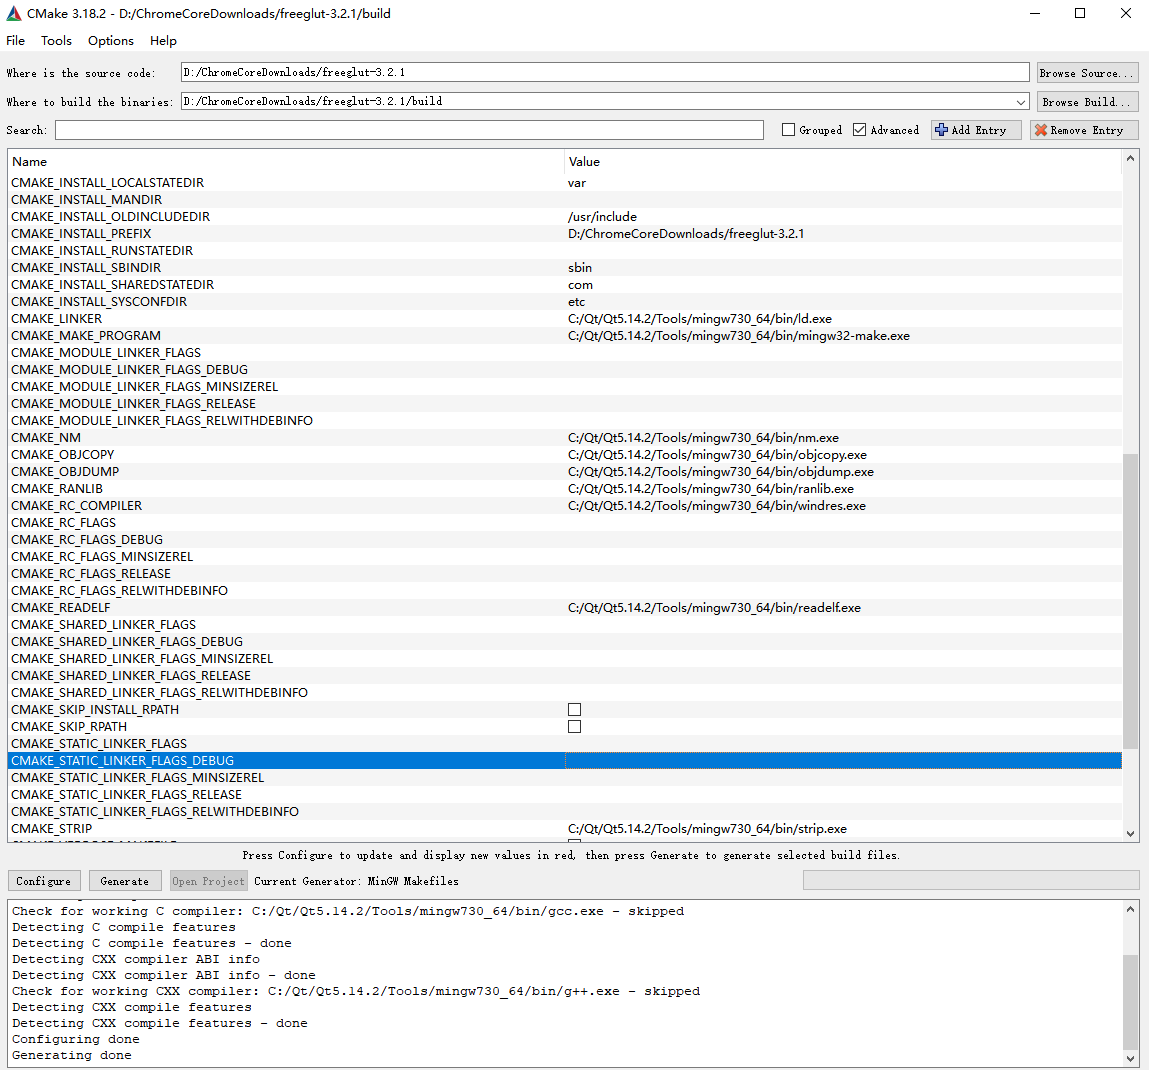Click the Browse Build button
This screenshot has height=1070, width=1149.
click(x=1087, y=101)
